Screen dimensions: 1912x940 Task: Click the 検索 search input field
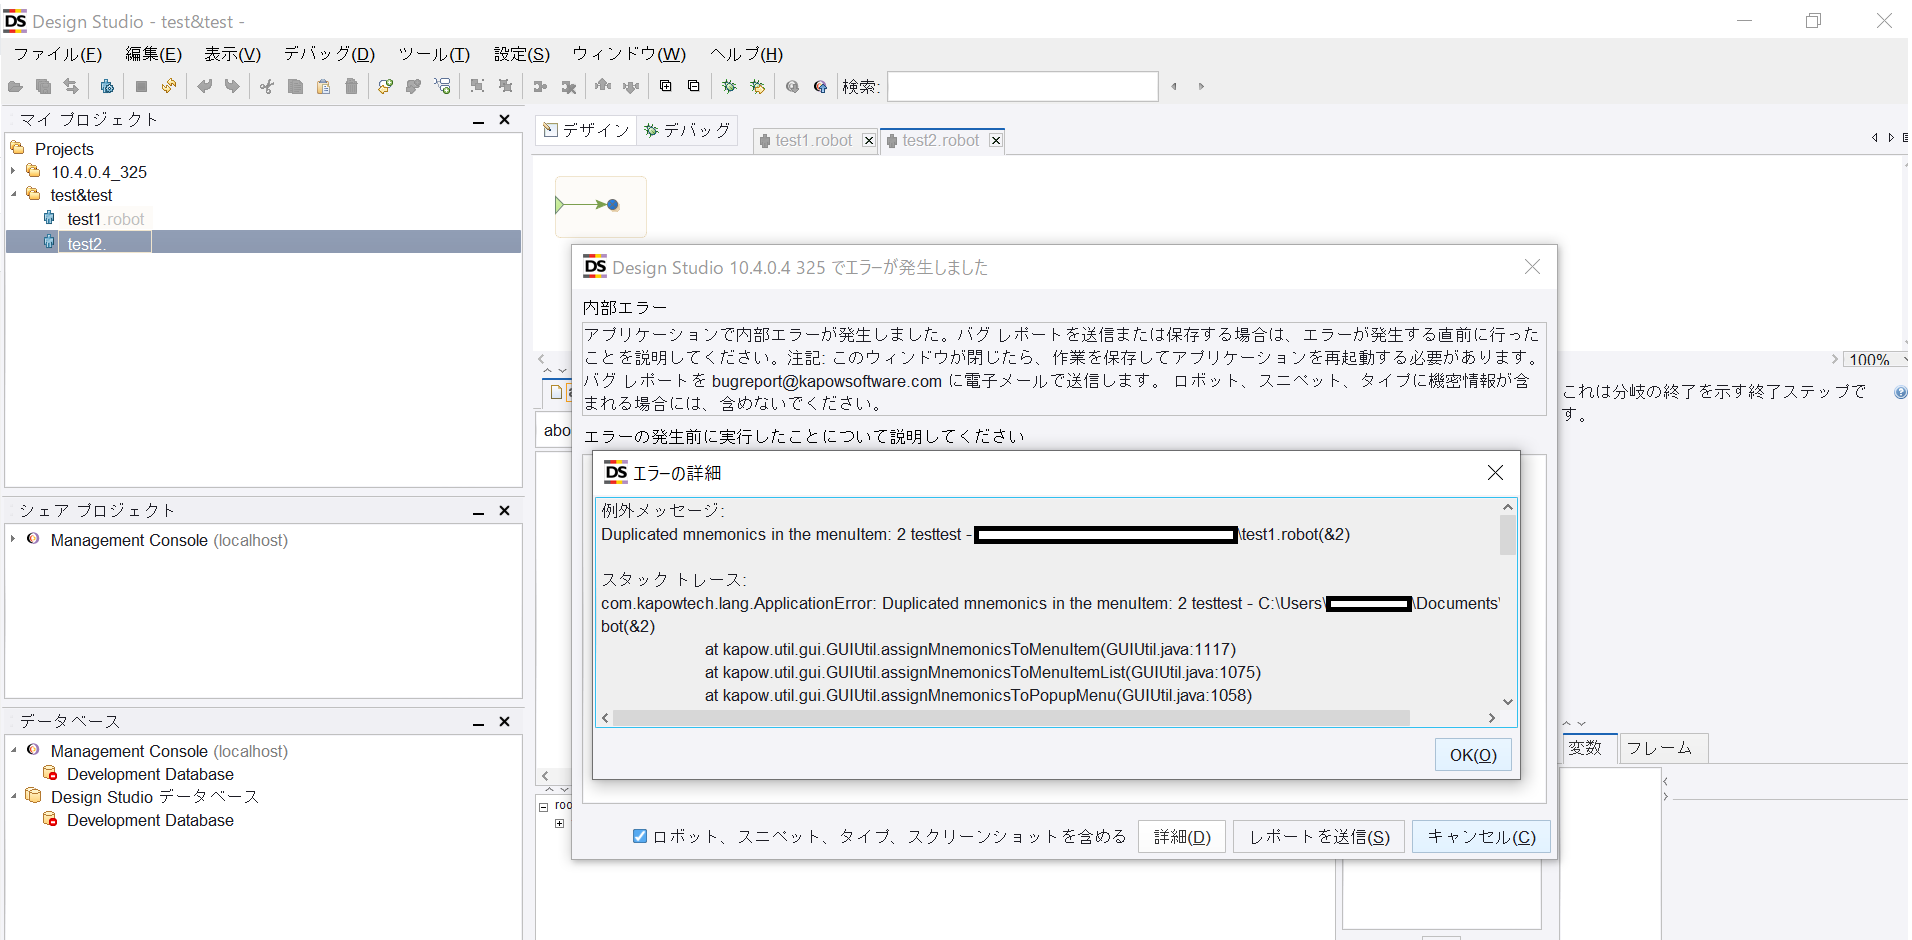tap(1022, 87)
